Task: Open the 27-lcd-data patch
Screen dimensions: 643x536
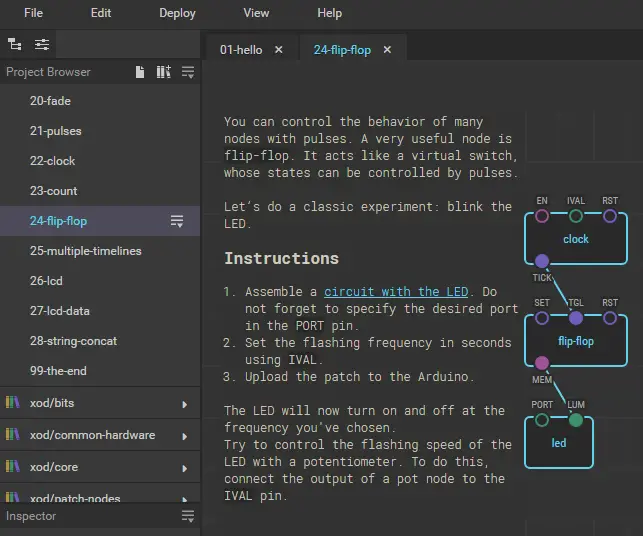Action: click(100, 310)
